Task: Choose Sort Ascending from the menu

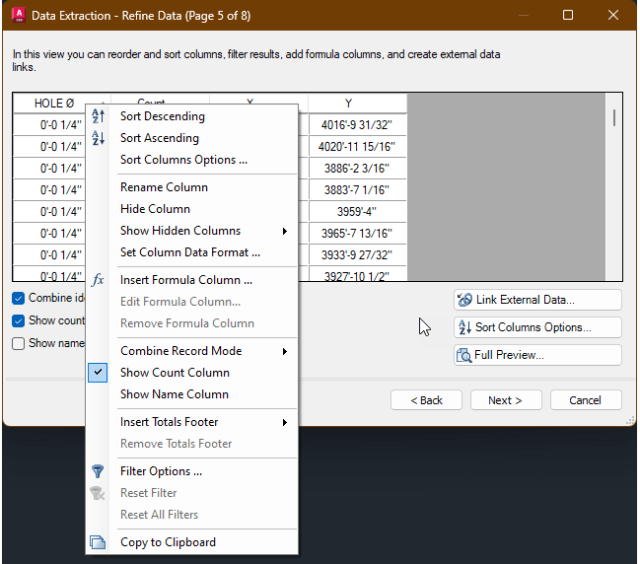Action: 192,138
